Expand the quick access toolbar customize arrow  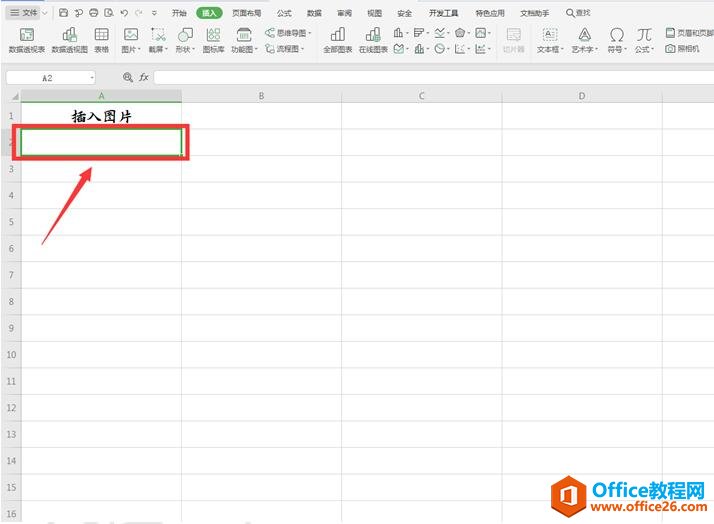pos(154,13)
